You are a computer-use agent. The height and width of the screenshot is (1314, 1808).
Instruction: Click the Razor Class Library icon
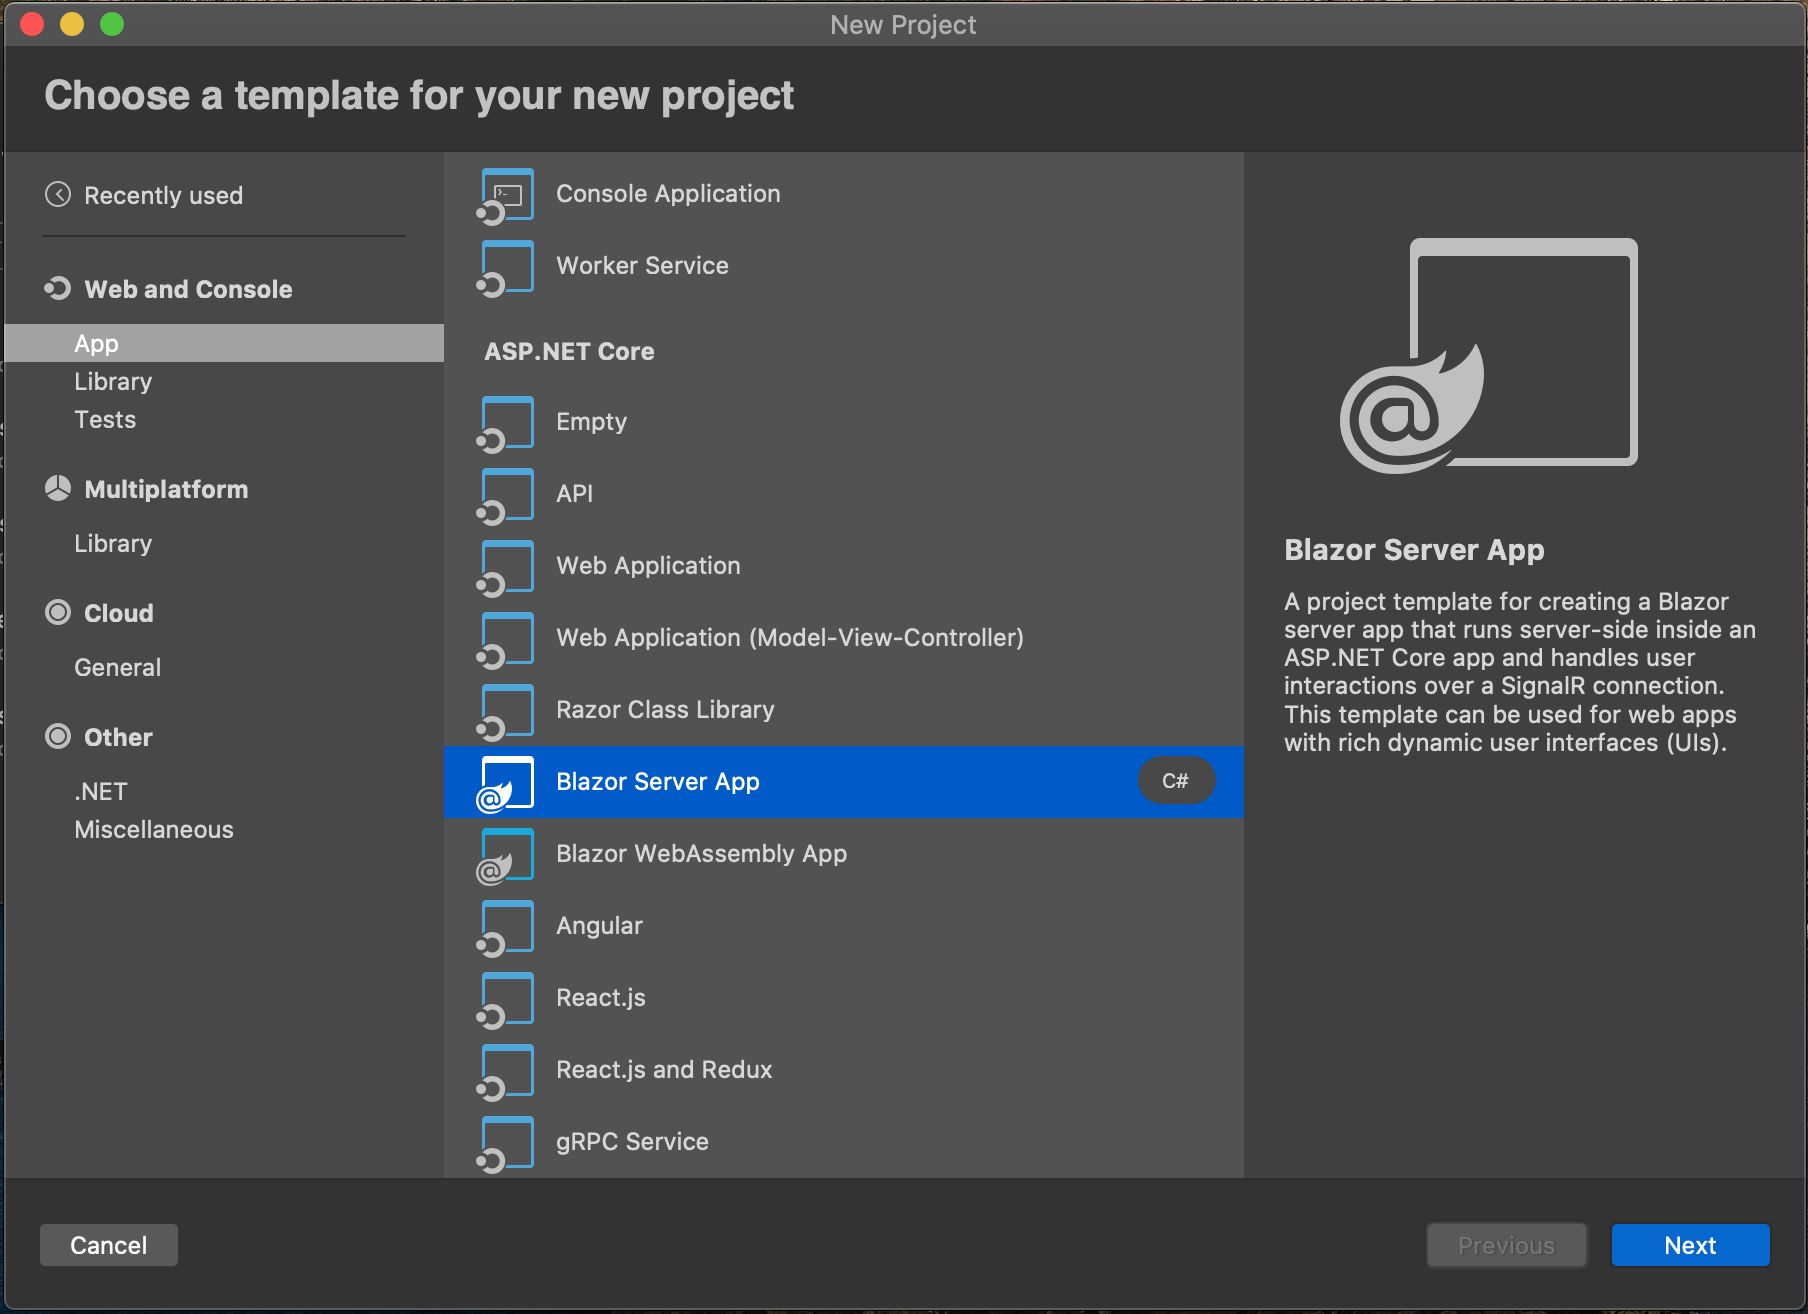click(506, 711)
